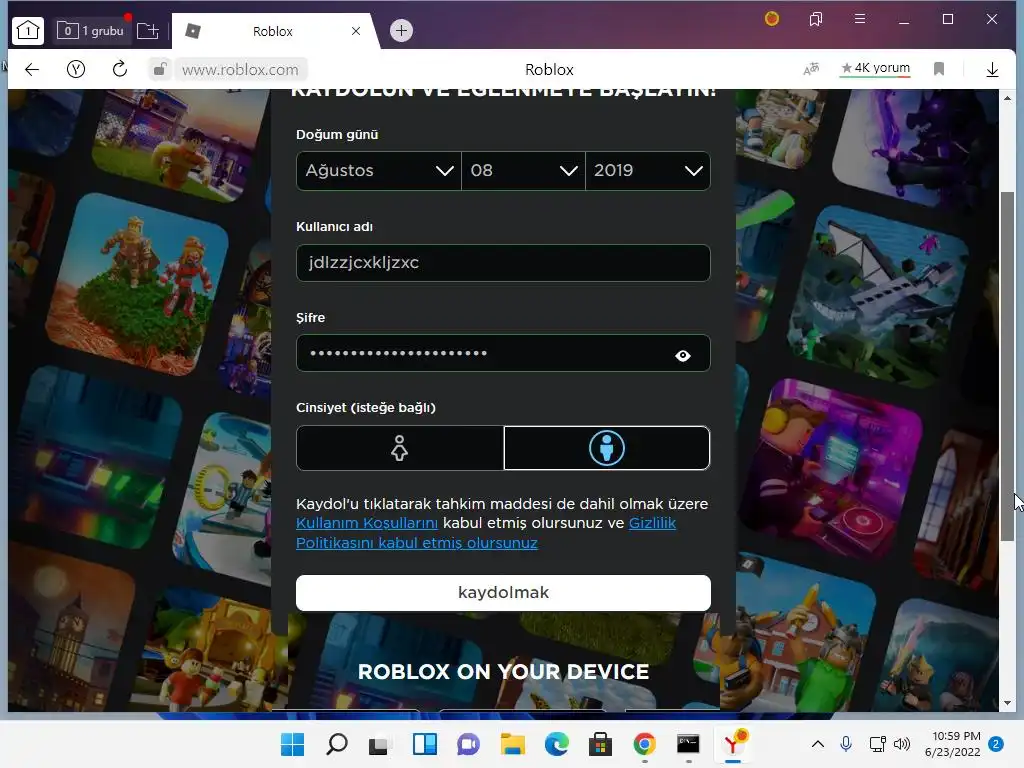Click the translate page icon

coord(811,69)
